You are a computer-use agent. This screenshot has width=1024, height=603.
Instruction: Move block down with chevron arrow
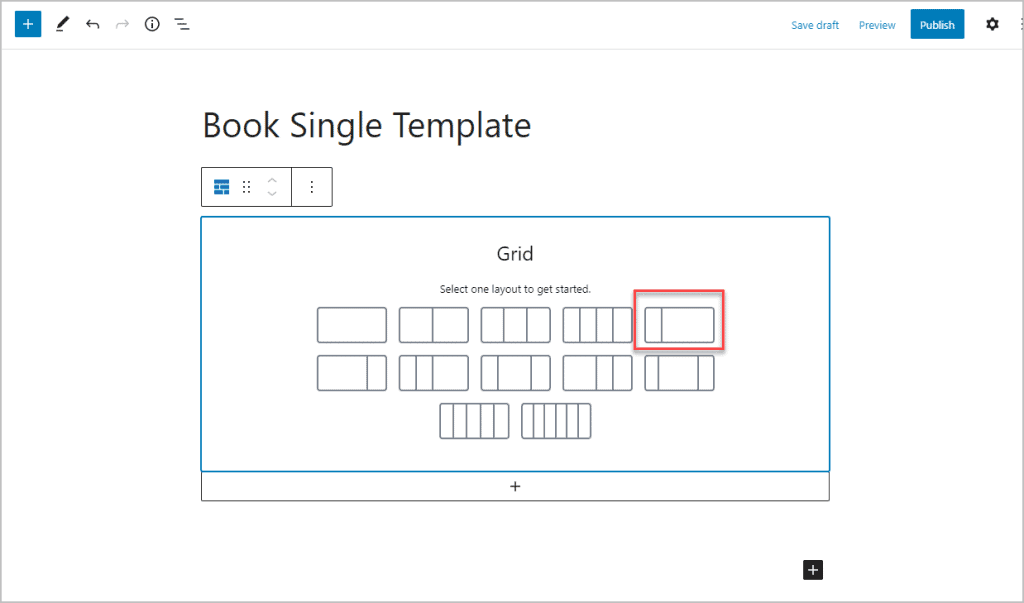point(272,193)
